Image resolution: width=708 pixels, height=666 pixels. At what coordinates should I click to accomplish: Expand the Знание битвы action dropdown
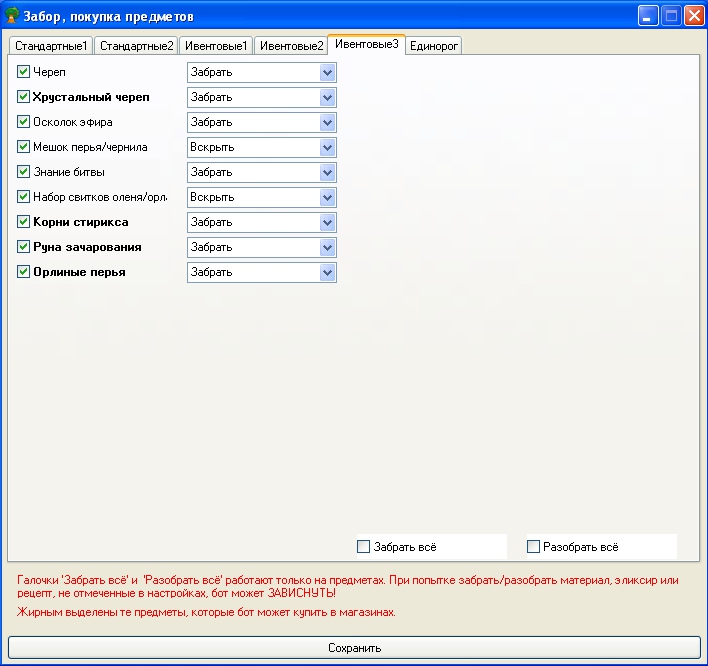pyautogui.click(x=327, y=172)
